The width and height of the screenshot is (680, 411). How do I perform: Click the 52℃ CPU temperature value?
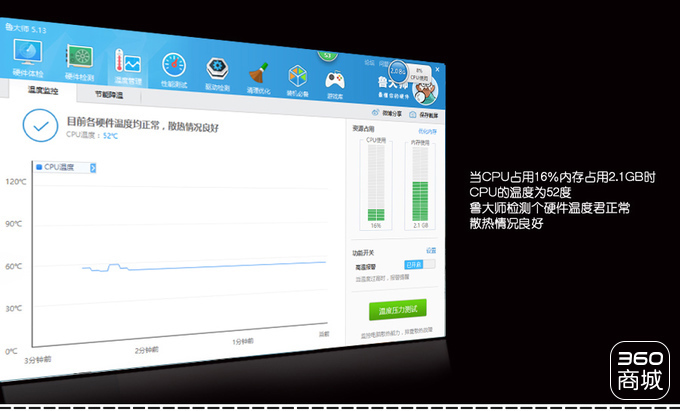tap(110, 136)
